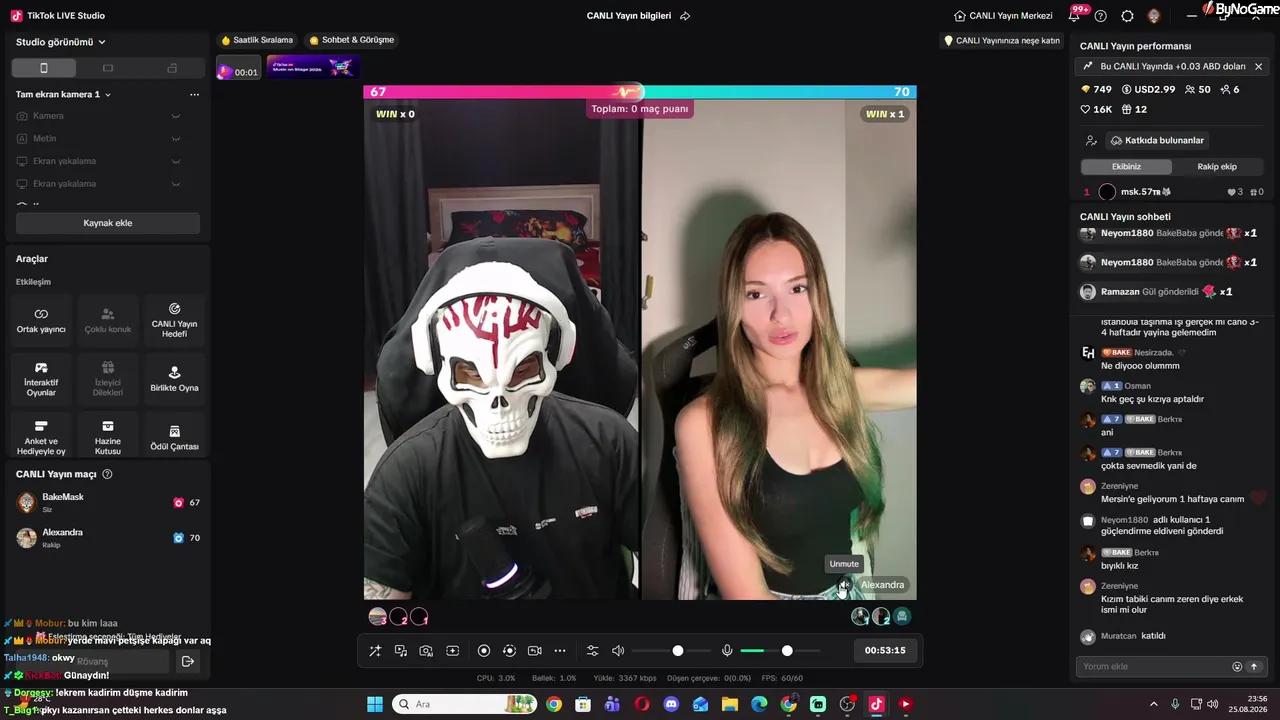
Task: Toggle visibility of first Ekran yakalama source
Action: click(x=175, y=161)
